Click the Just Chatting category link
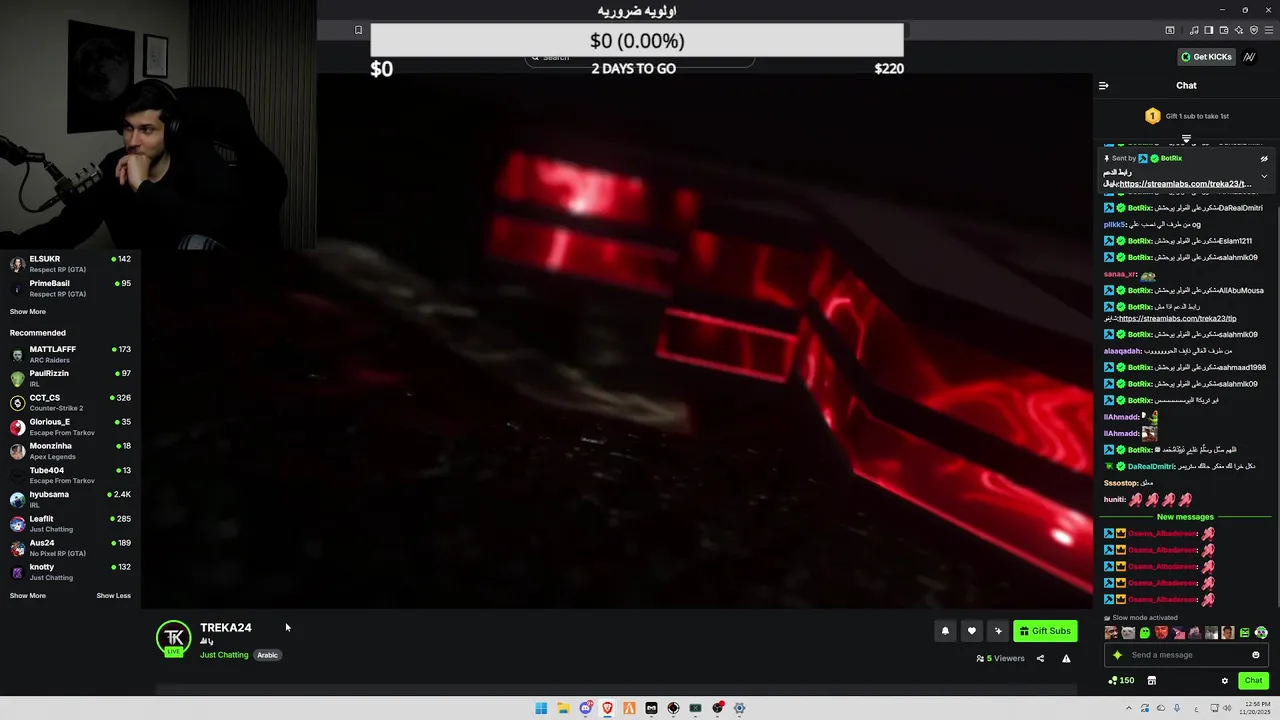This screenshot has width=1280, height=720. (224, 655)
